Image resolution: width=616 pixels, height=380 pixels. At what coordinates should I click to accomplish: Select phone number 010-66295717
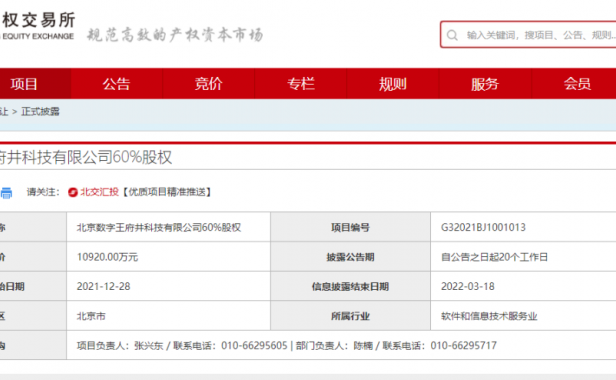[x=464, y=345]
